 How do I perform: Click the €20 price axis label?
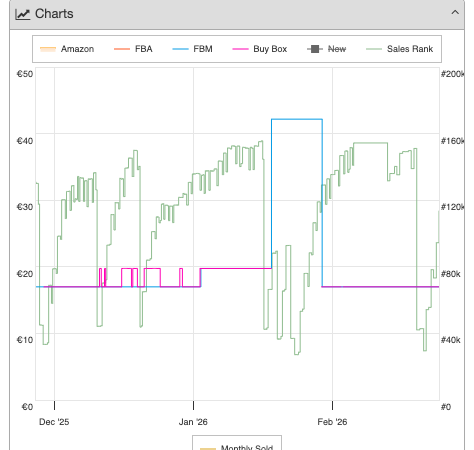click(25, 274)
